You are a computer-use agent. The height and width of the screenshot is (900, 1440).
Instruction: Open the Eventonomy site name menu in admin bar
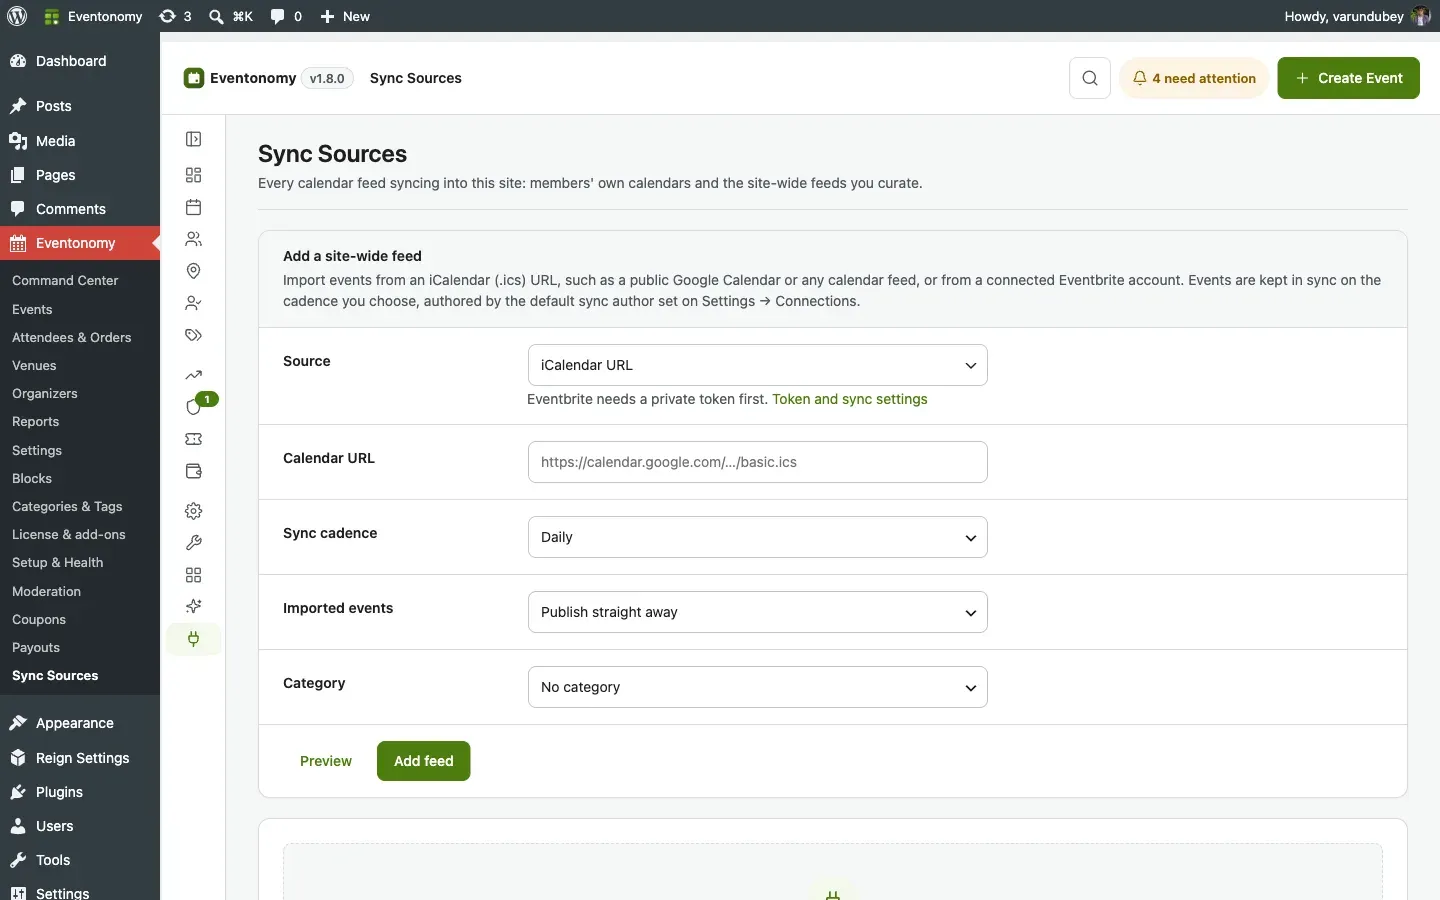pyautogui.click(x=93, y=16)
